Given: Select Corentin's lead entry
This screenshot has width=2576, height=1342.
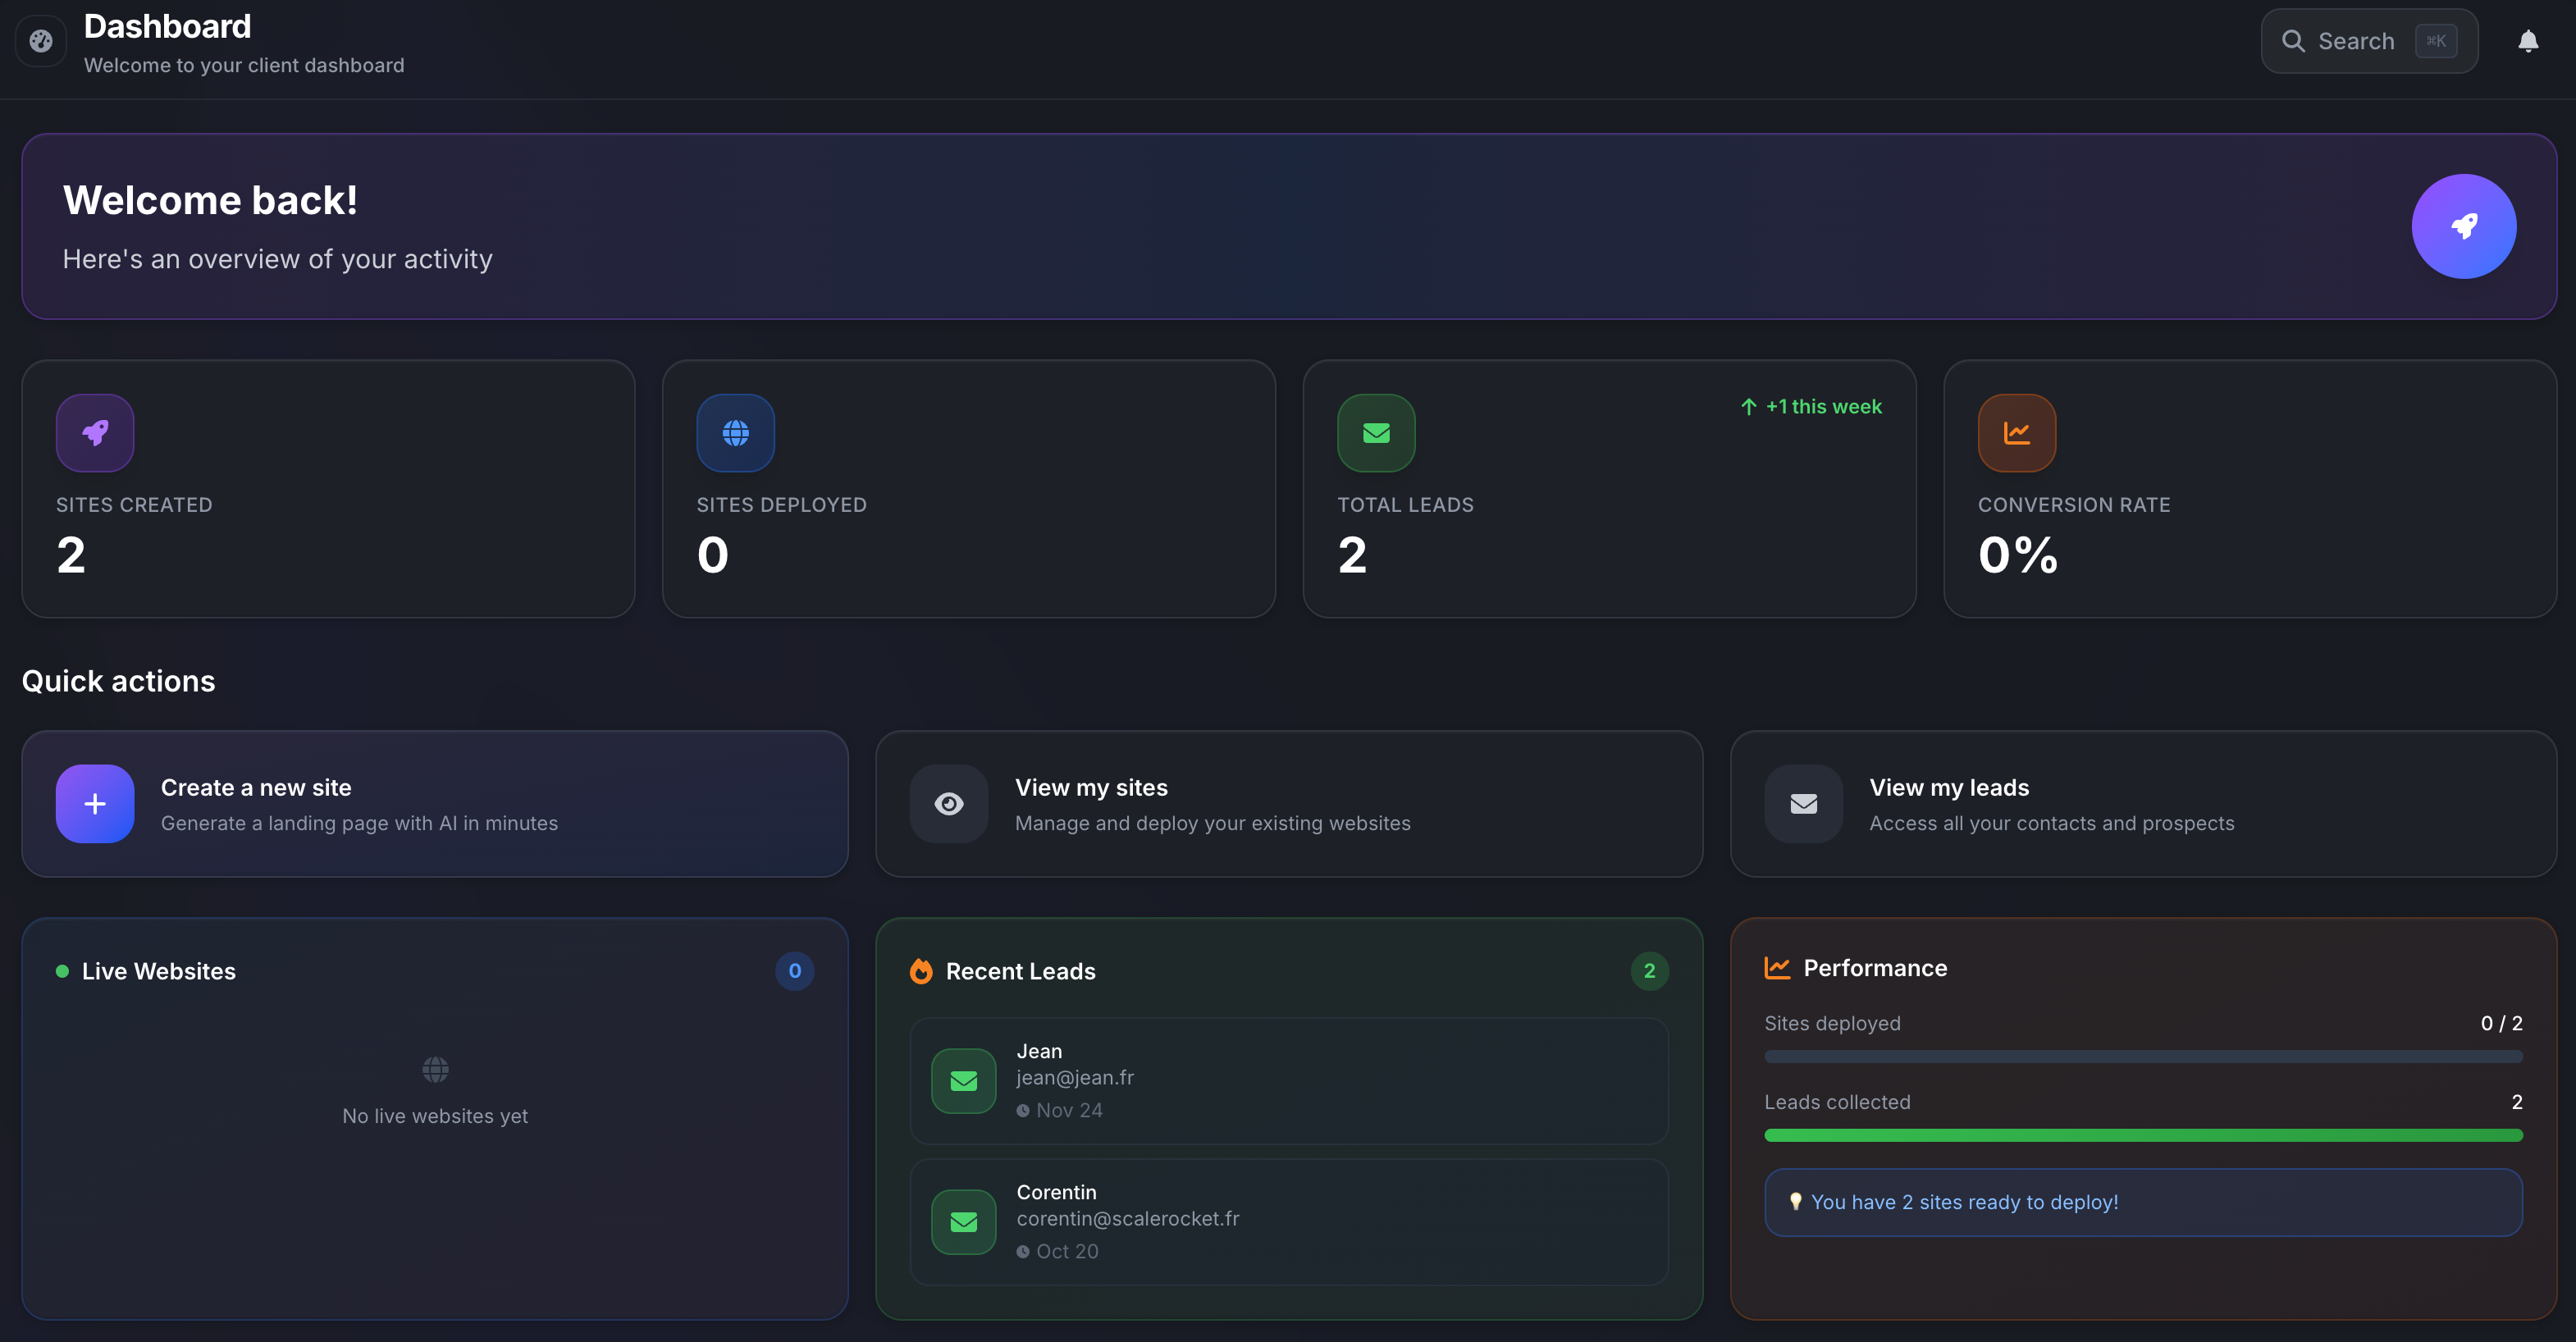Looking at the screenshot, I should tap(1288, 1221).
